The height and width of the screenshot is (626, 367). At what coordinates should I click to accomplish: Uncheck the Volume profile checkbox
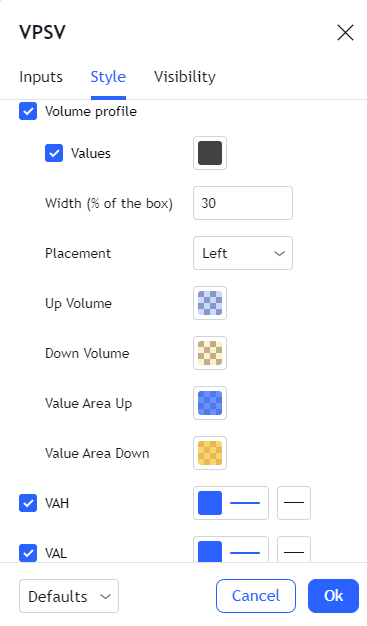28,111
